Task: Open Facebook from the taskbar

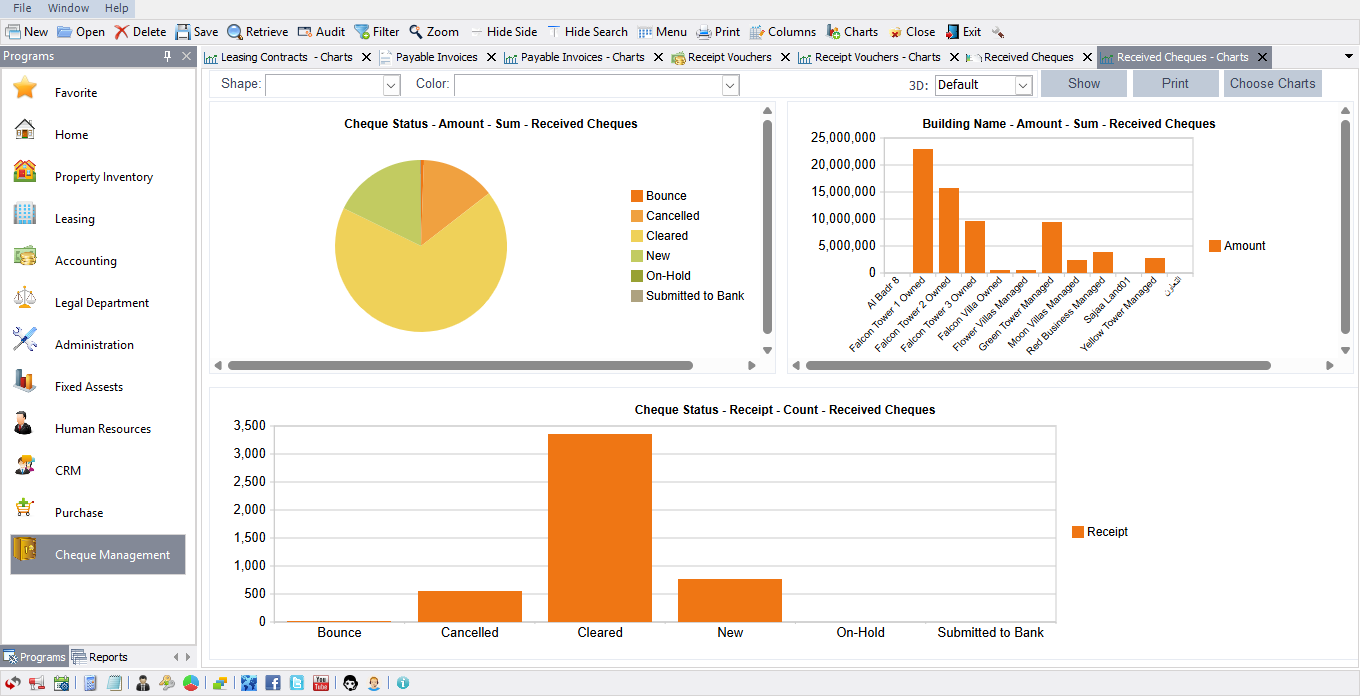Action: [272, 683]
